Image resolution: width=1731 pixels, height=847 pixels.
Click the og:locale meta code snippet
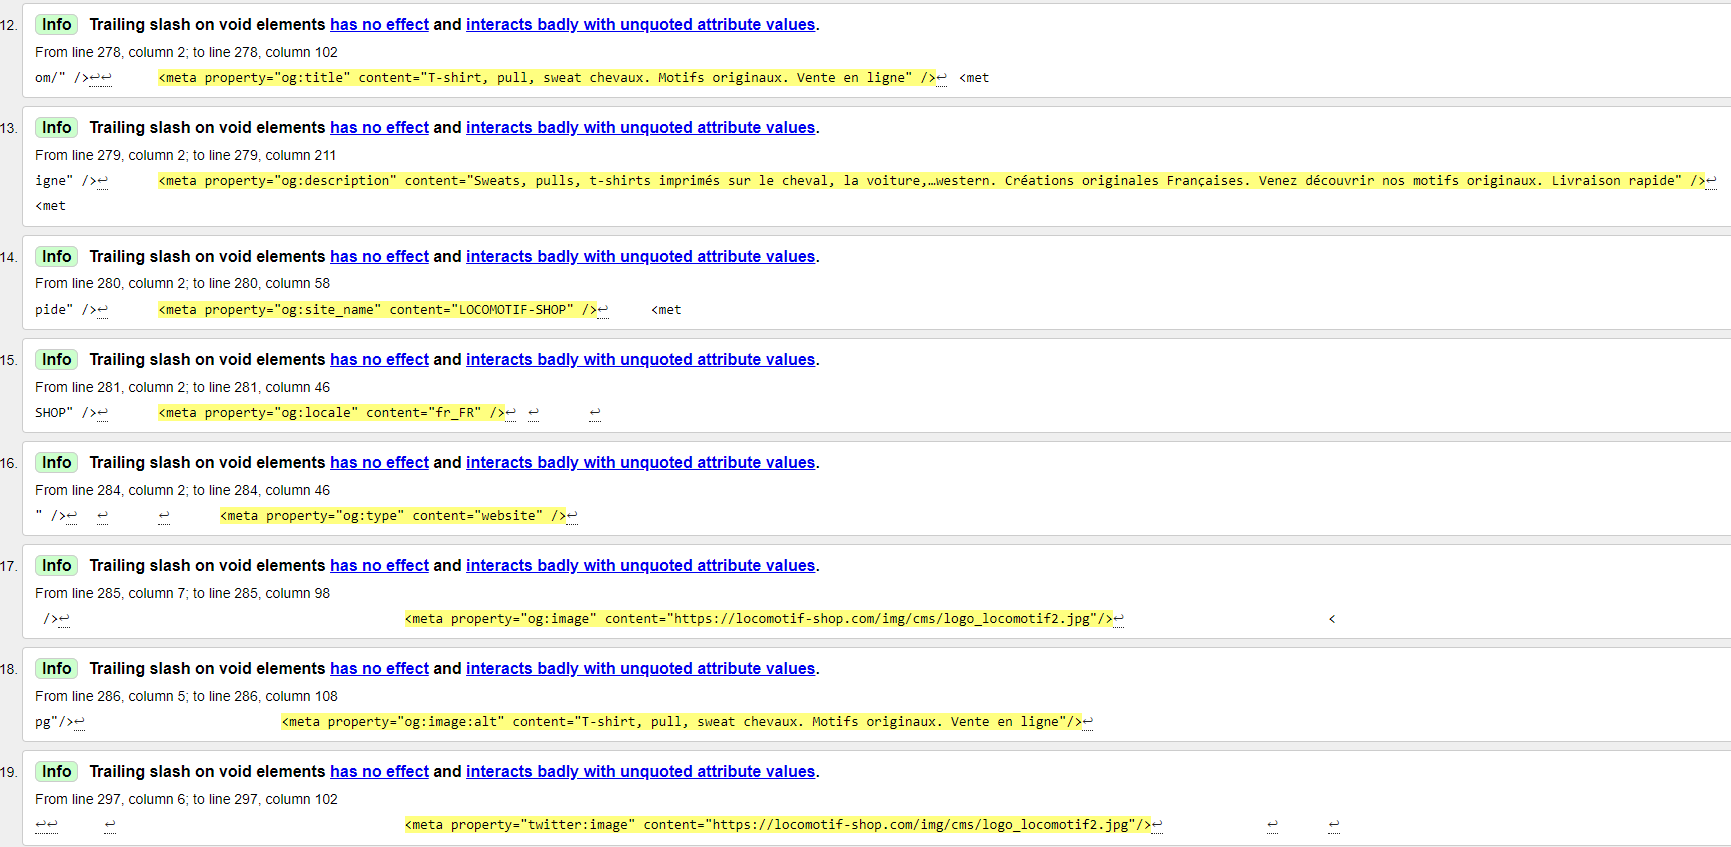[x=332, y=413]
